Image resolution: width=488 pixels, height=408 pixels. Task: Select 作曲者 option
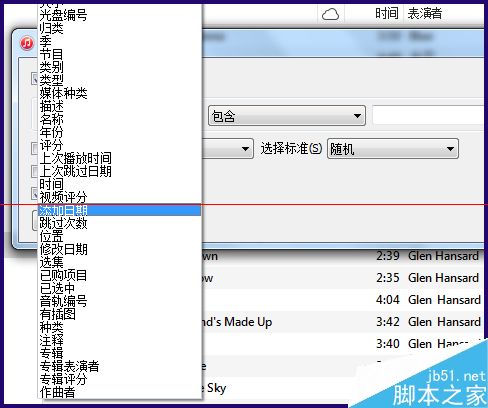click(x=120, y=392)
